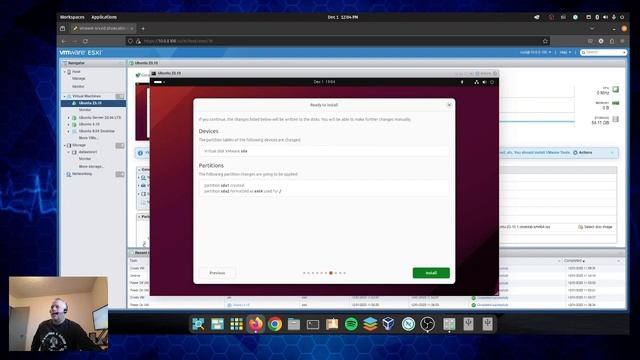Collapse the Host tree node
This screenshot has width=640, height=360.
pyautogui.click(x=64, y=71)
